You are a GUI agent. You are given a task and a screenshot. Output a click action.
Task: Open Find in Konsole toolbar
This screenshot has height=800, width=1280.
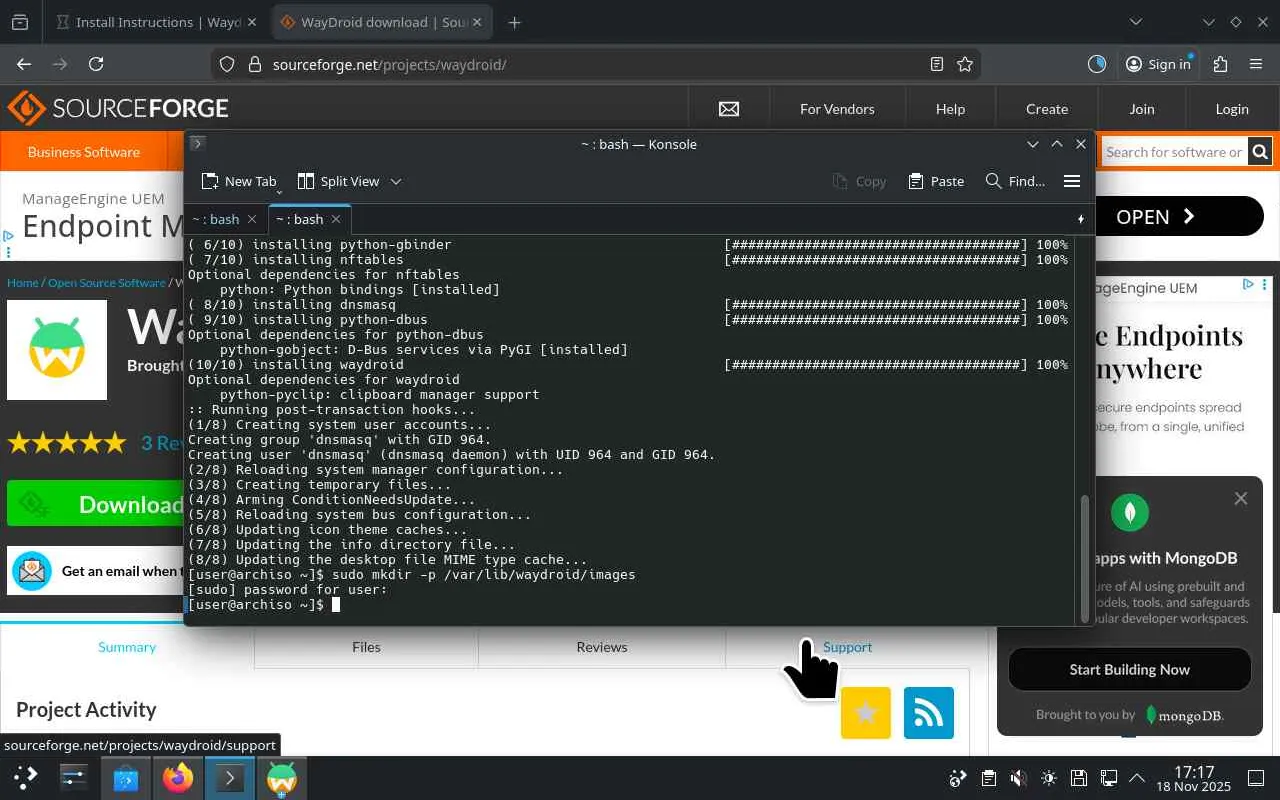click(x=1015, y=181)
